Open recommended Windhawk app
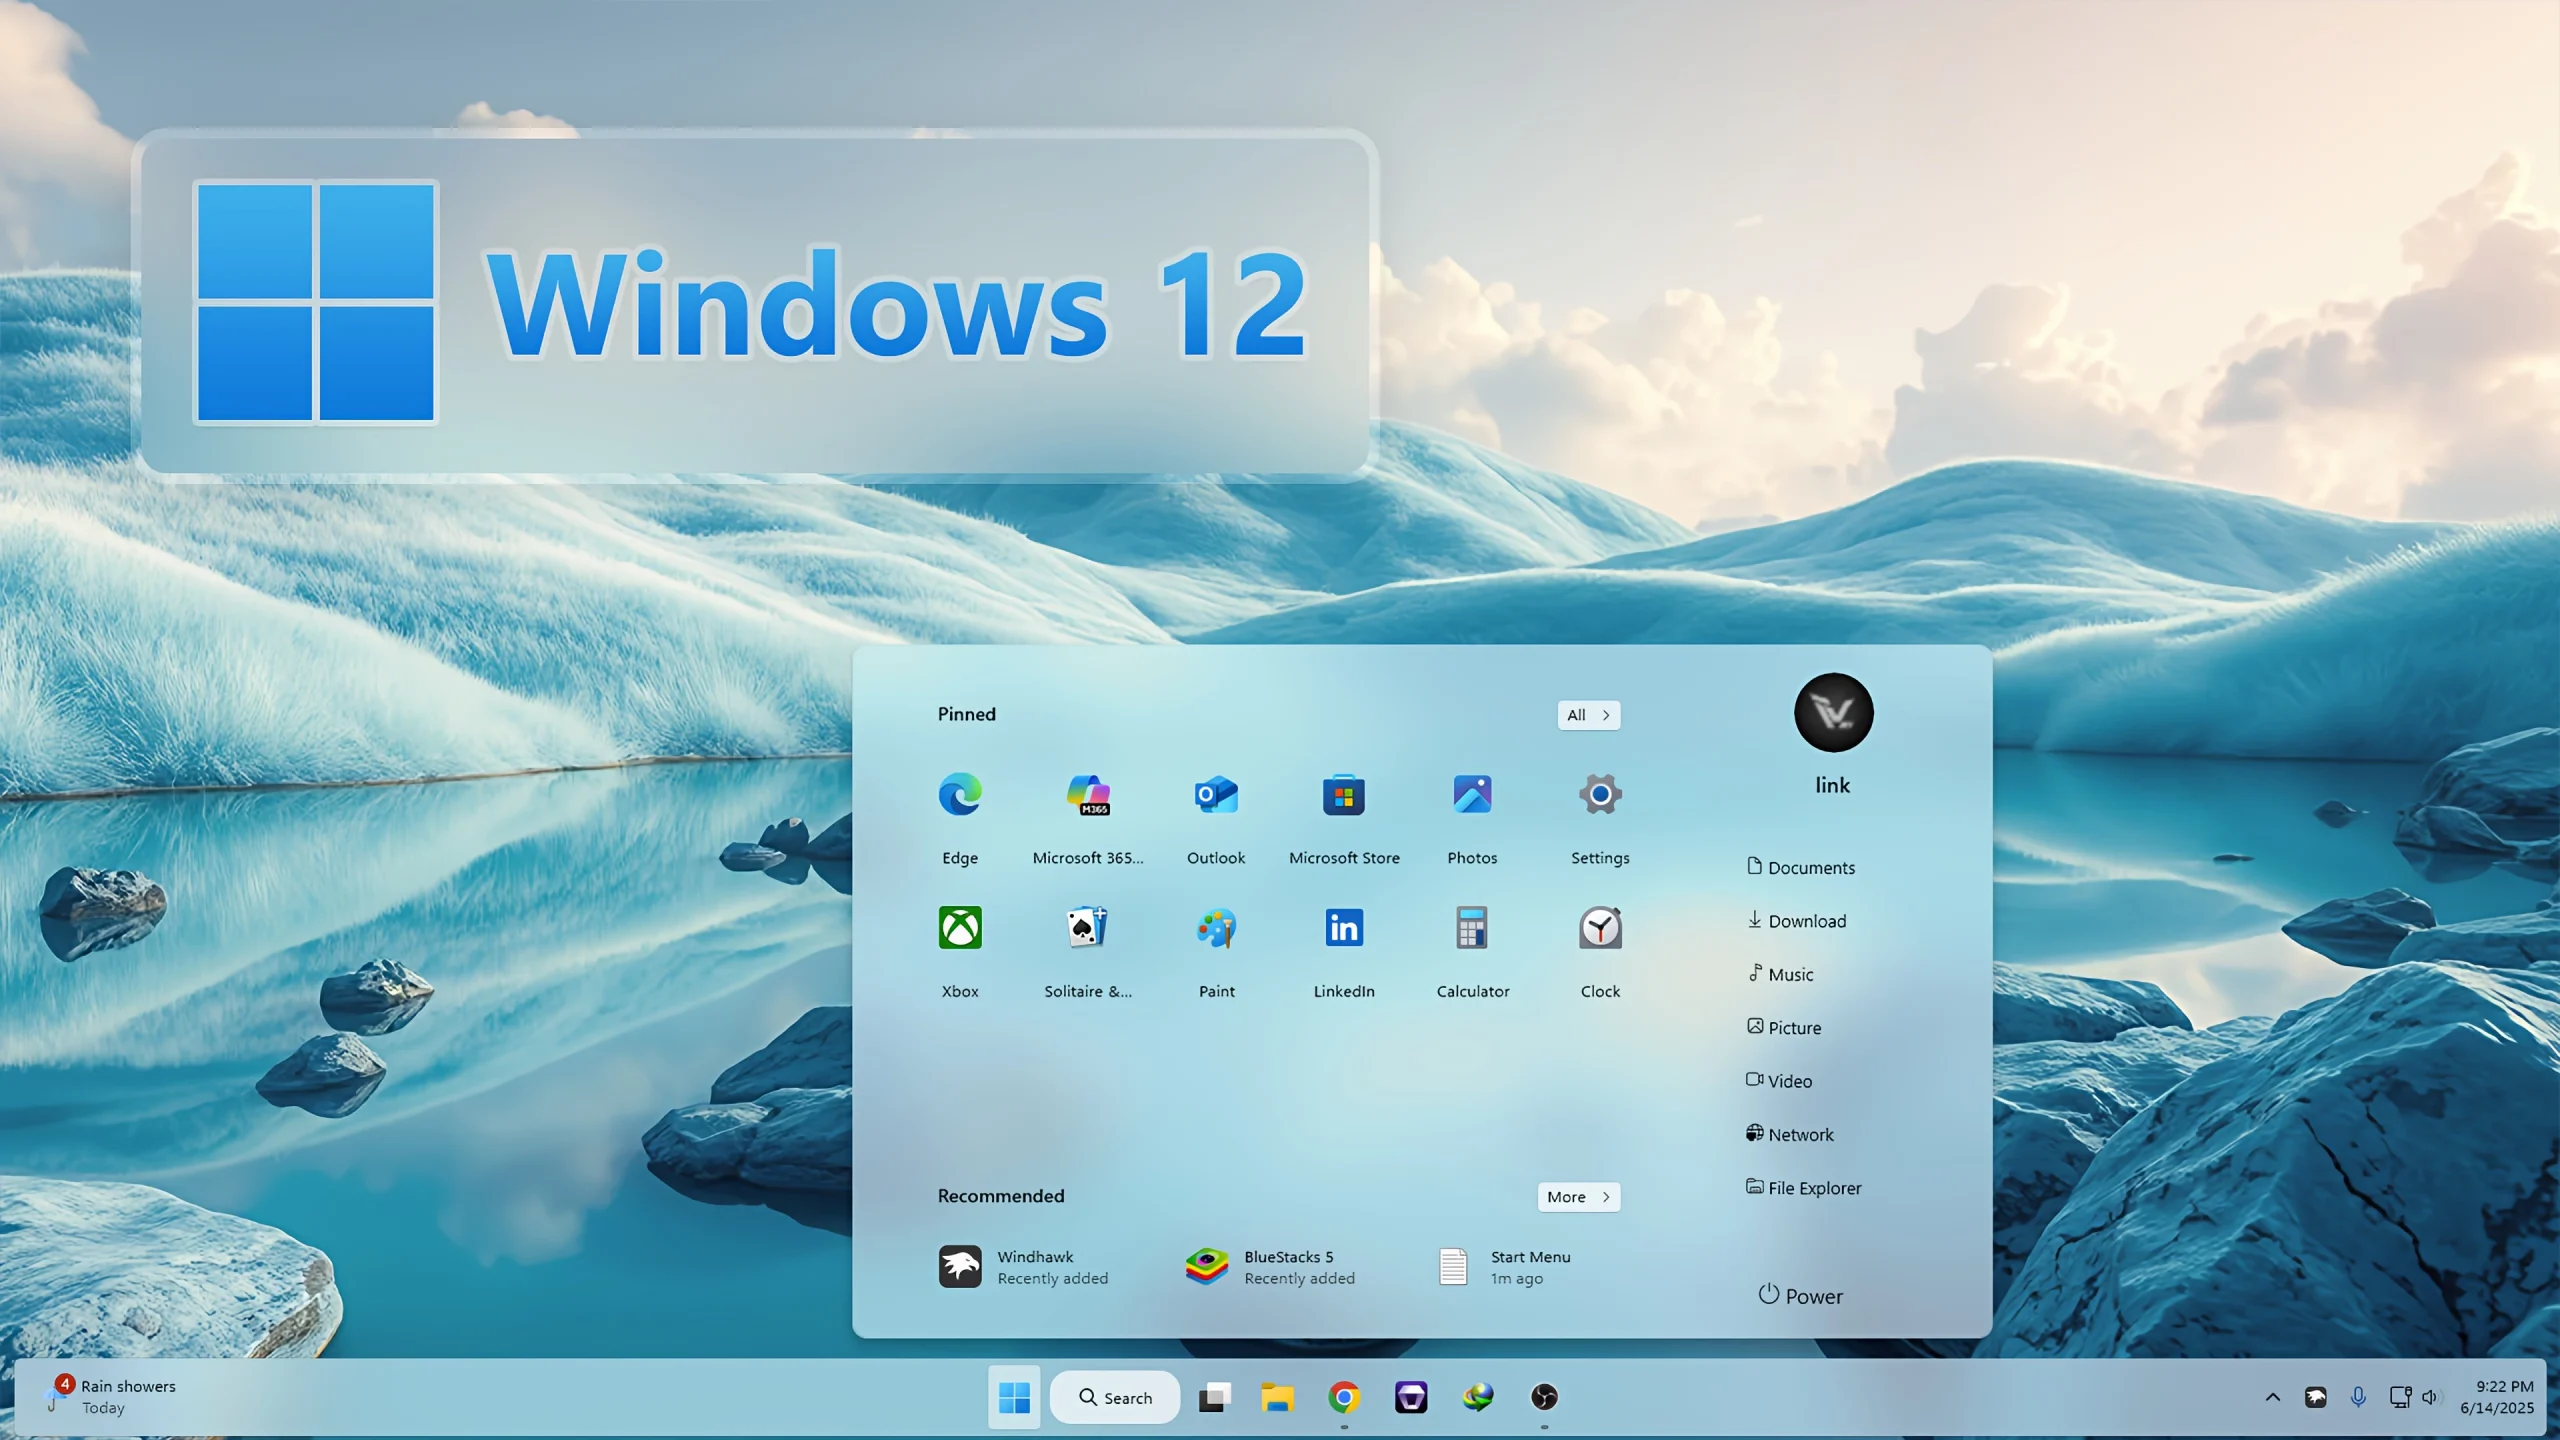Image resolution: width=2560 pixels, height=1440 pixels. [1024, 1267]
